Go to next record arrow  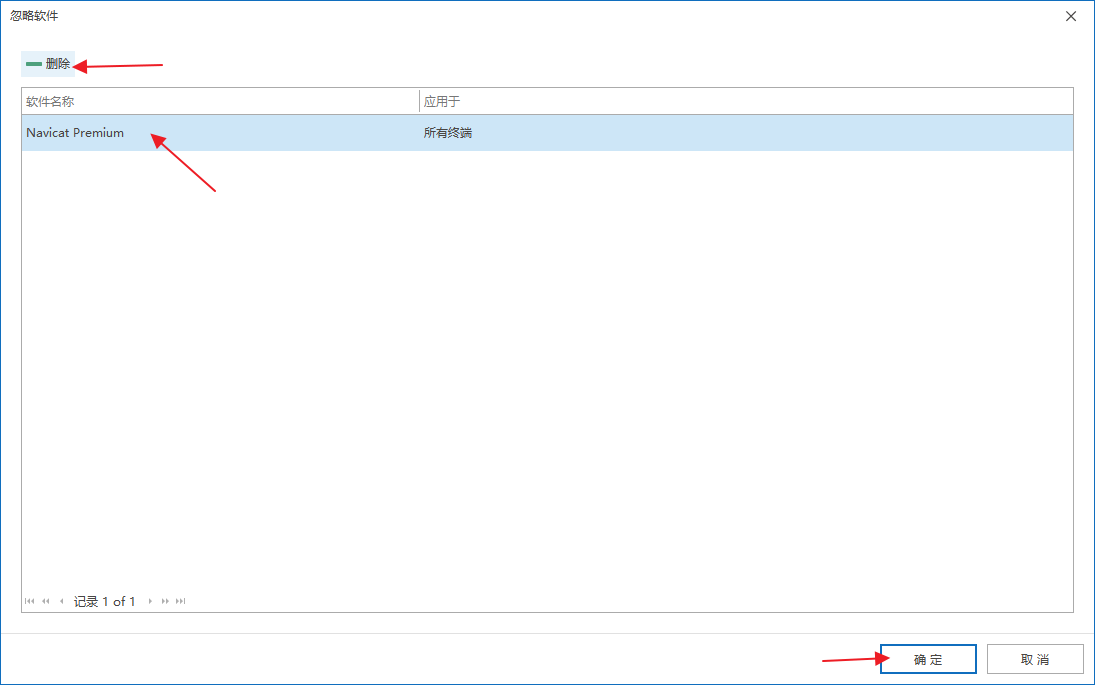pyautogui.click(x=150, y=601)
